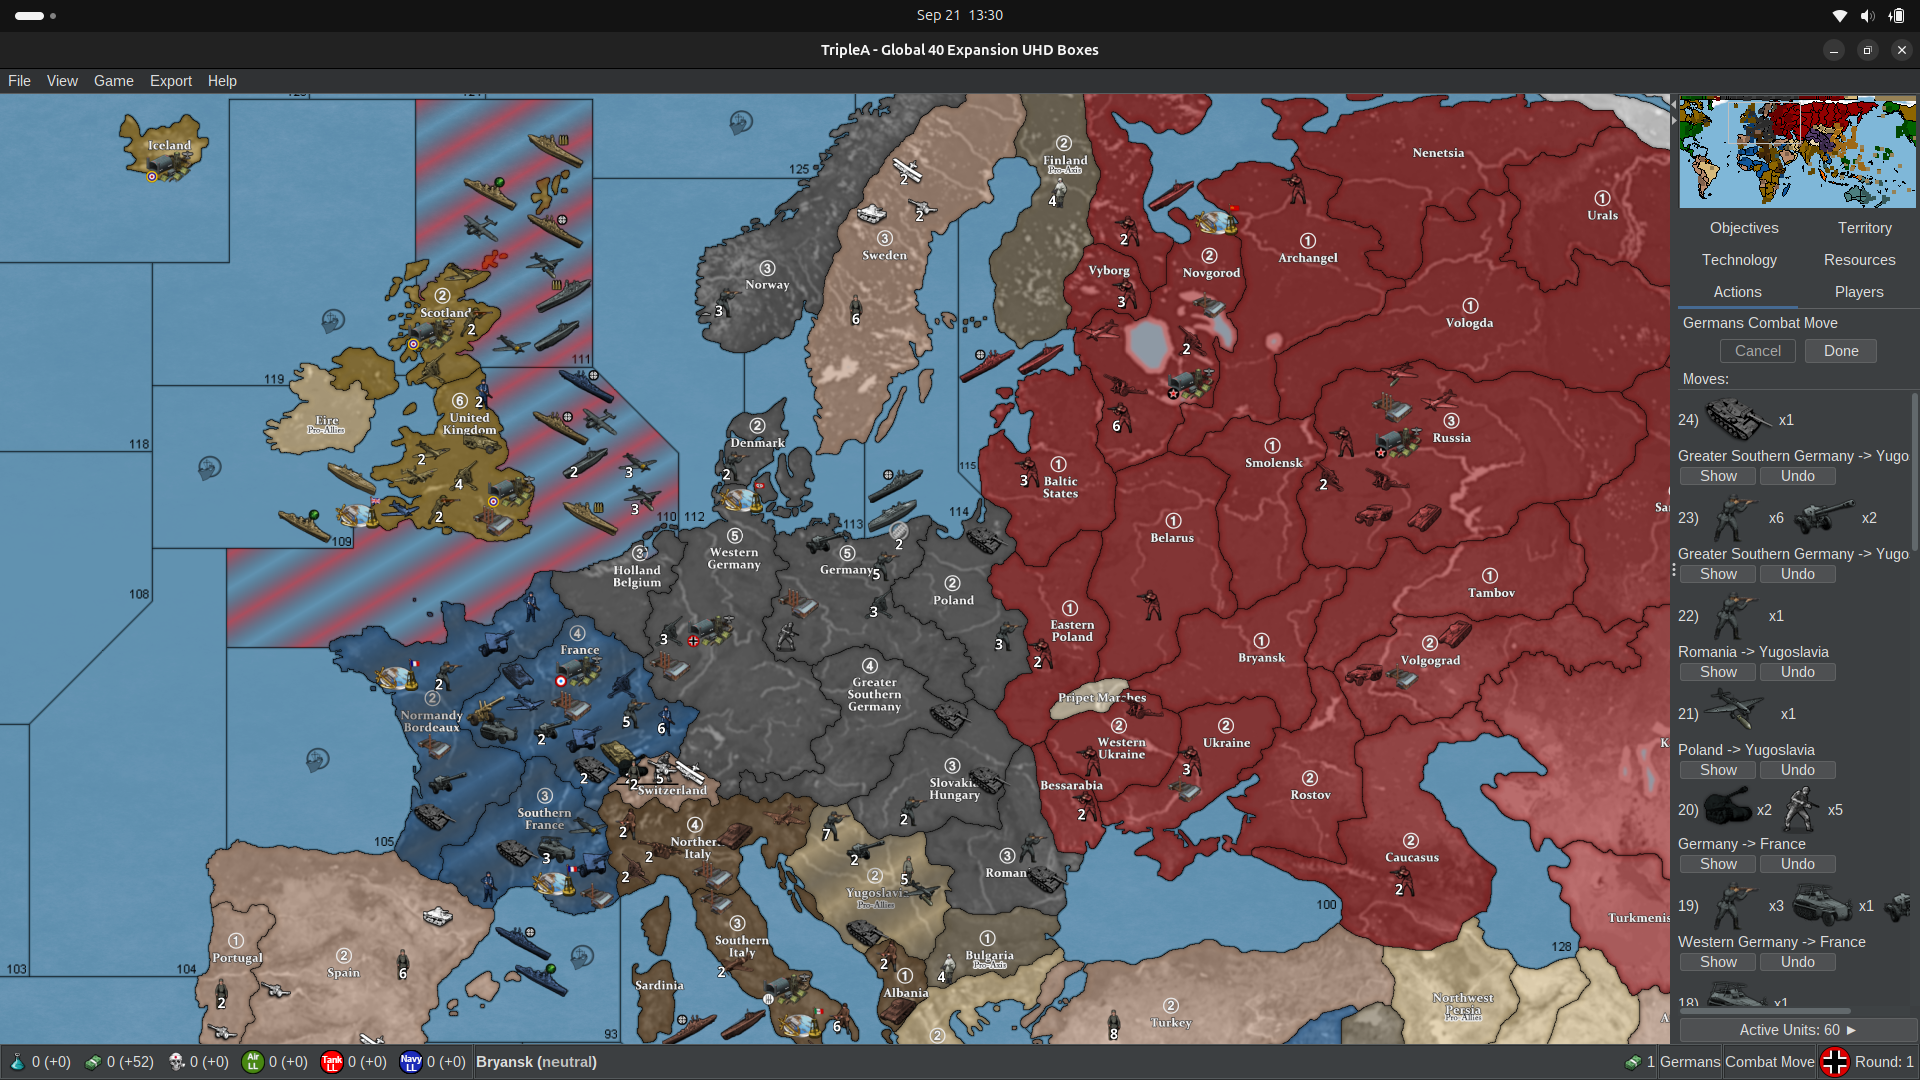Expand the Active Units: 60 panel
The image size is (1920, 1080).
tap(1797, 1030)
